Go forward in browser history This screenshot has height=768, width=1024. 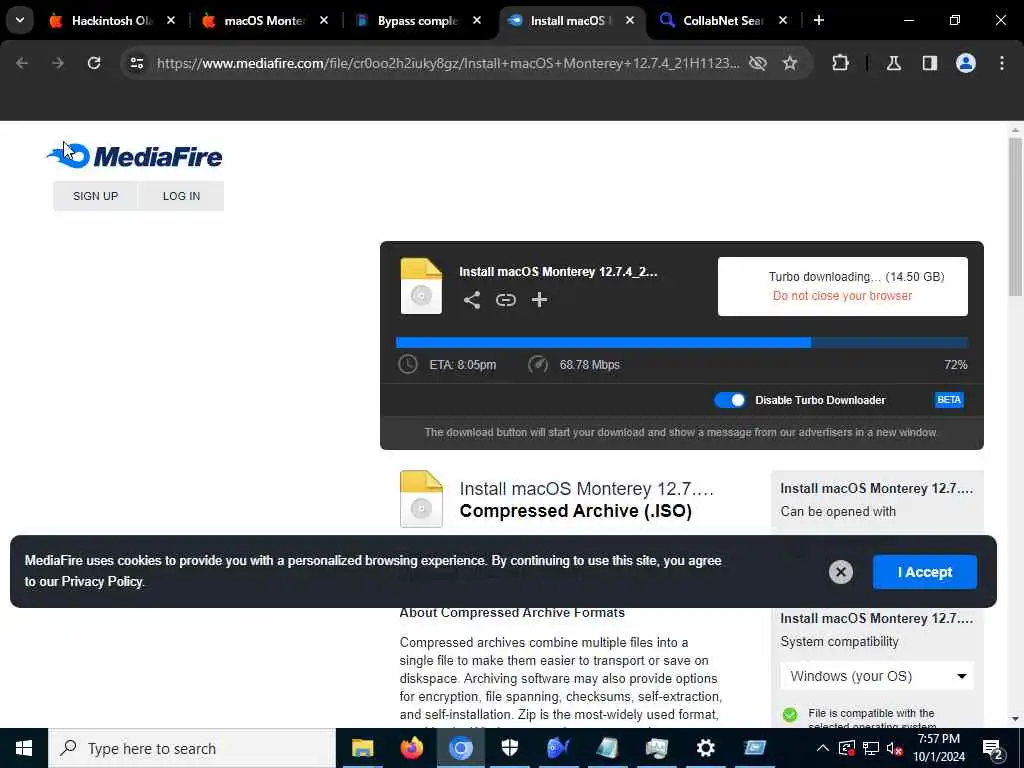click(x=58, y=63)
